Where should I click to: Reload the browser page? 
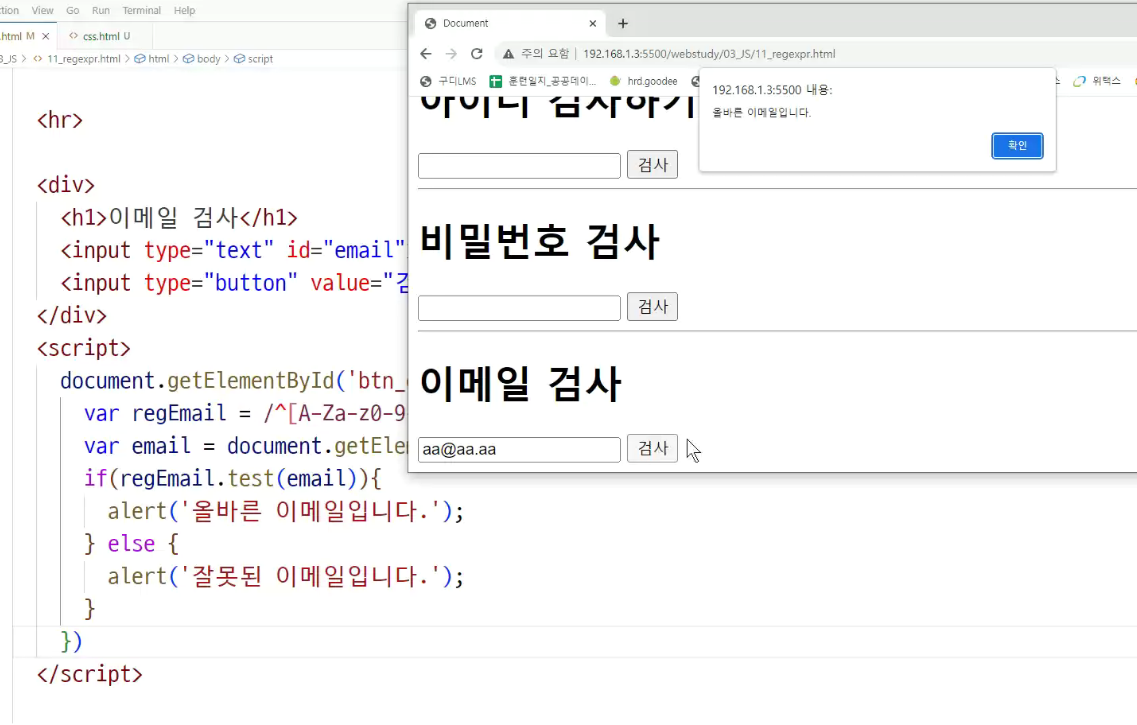point(476,54)
